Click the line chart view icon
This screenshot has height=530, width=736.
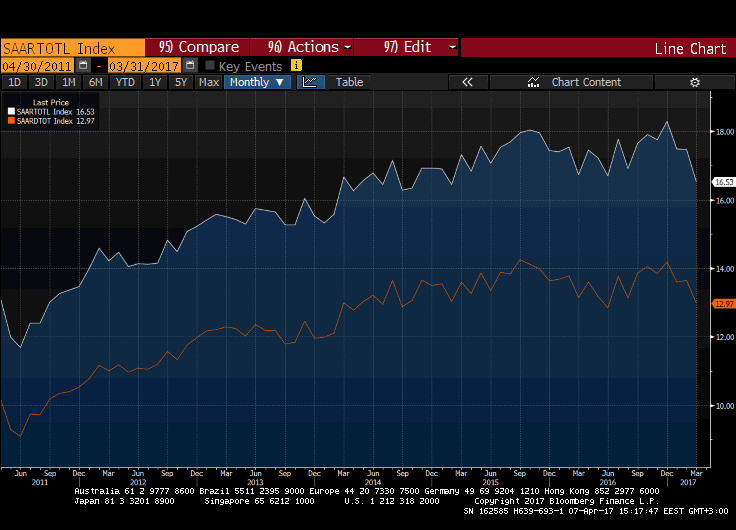click(310, 82)
